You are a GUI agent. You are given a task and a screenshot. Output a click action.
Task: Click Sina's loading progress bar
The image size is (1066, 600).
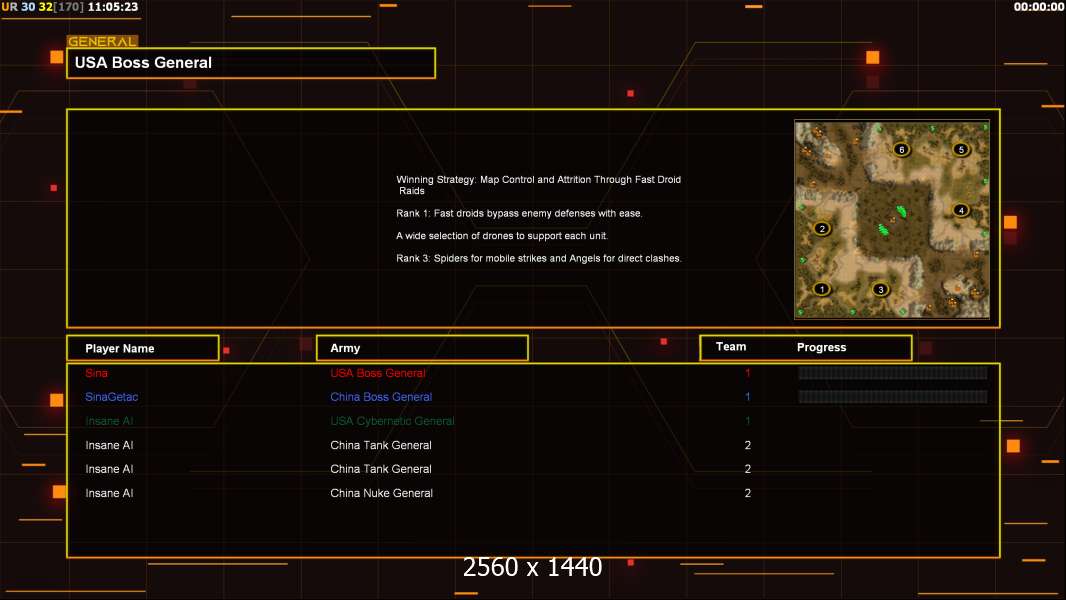[893, 372]
